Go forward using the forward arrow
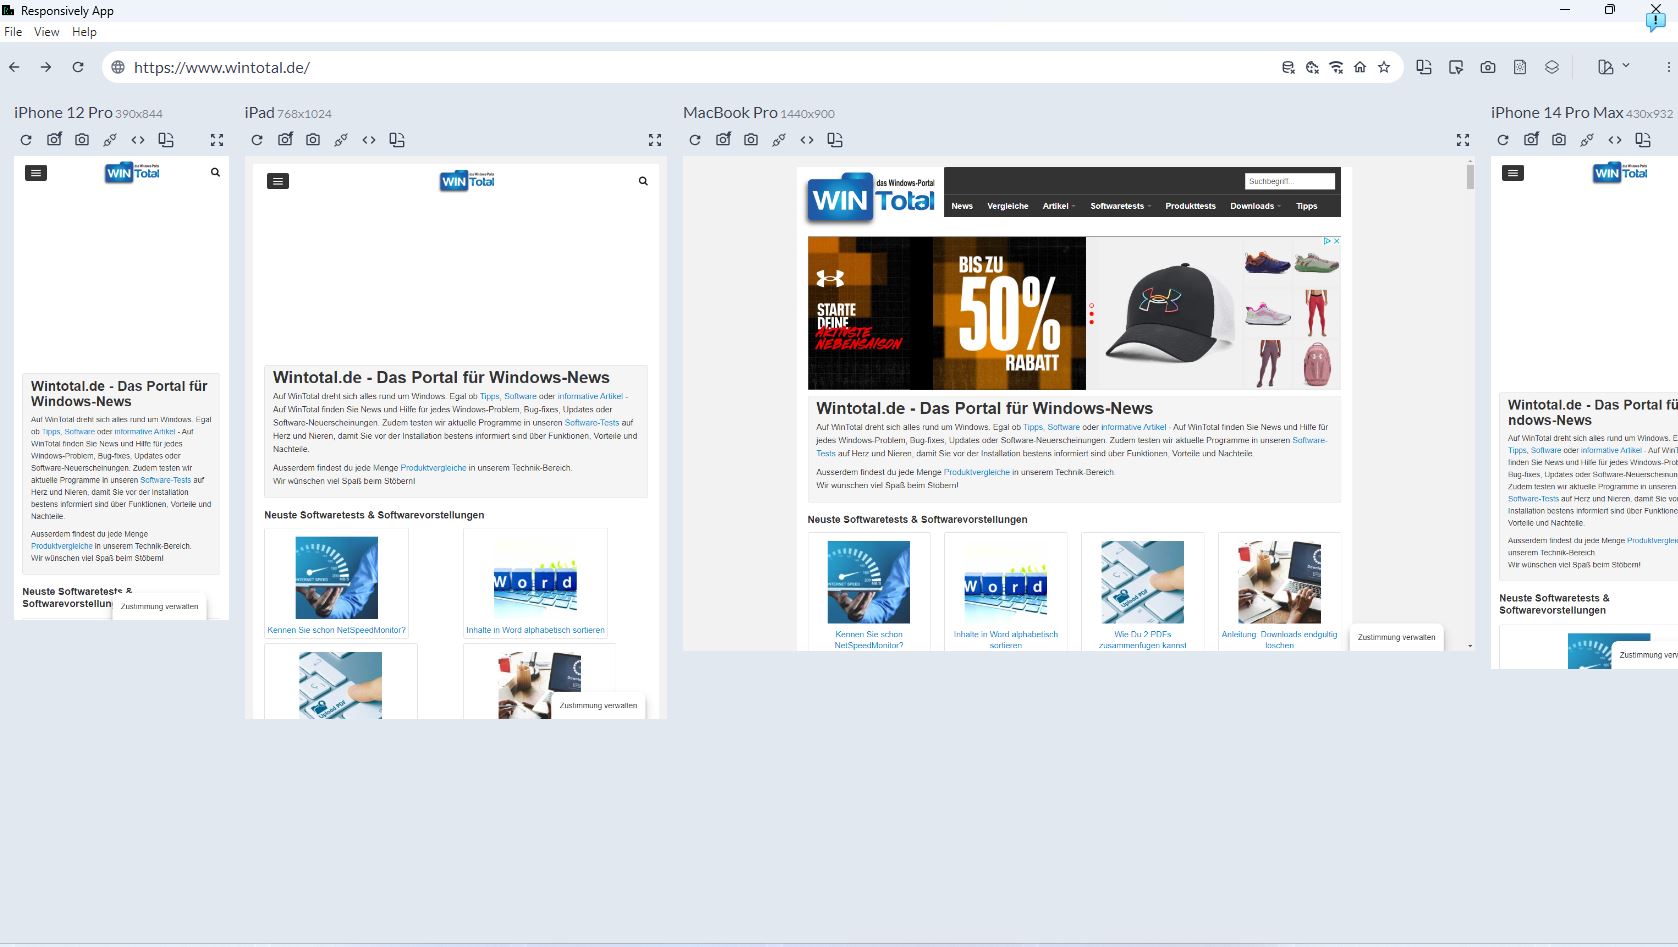The height and width of the screenshot is (947, 1678). click(x=46, y=67)
